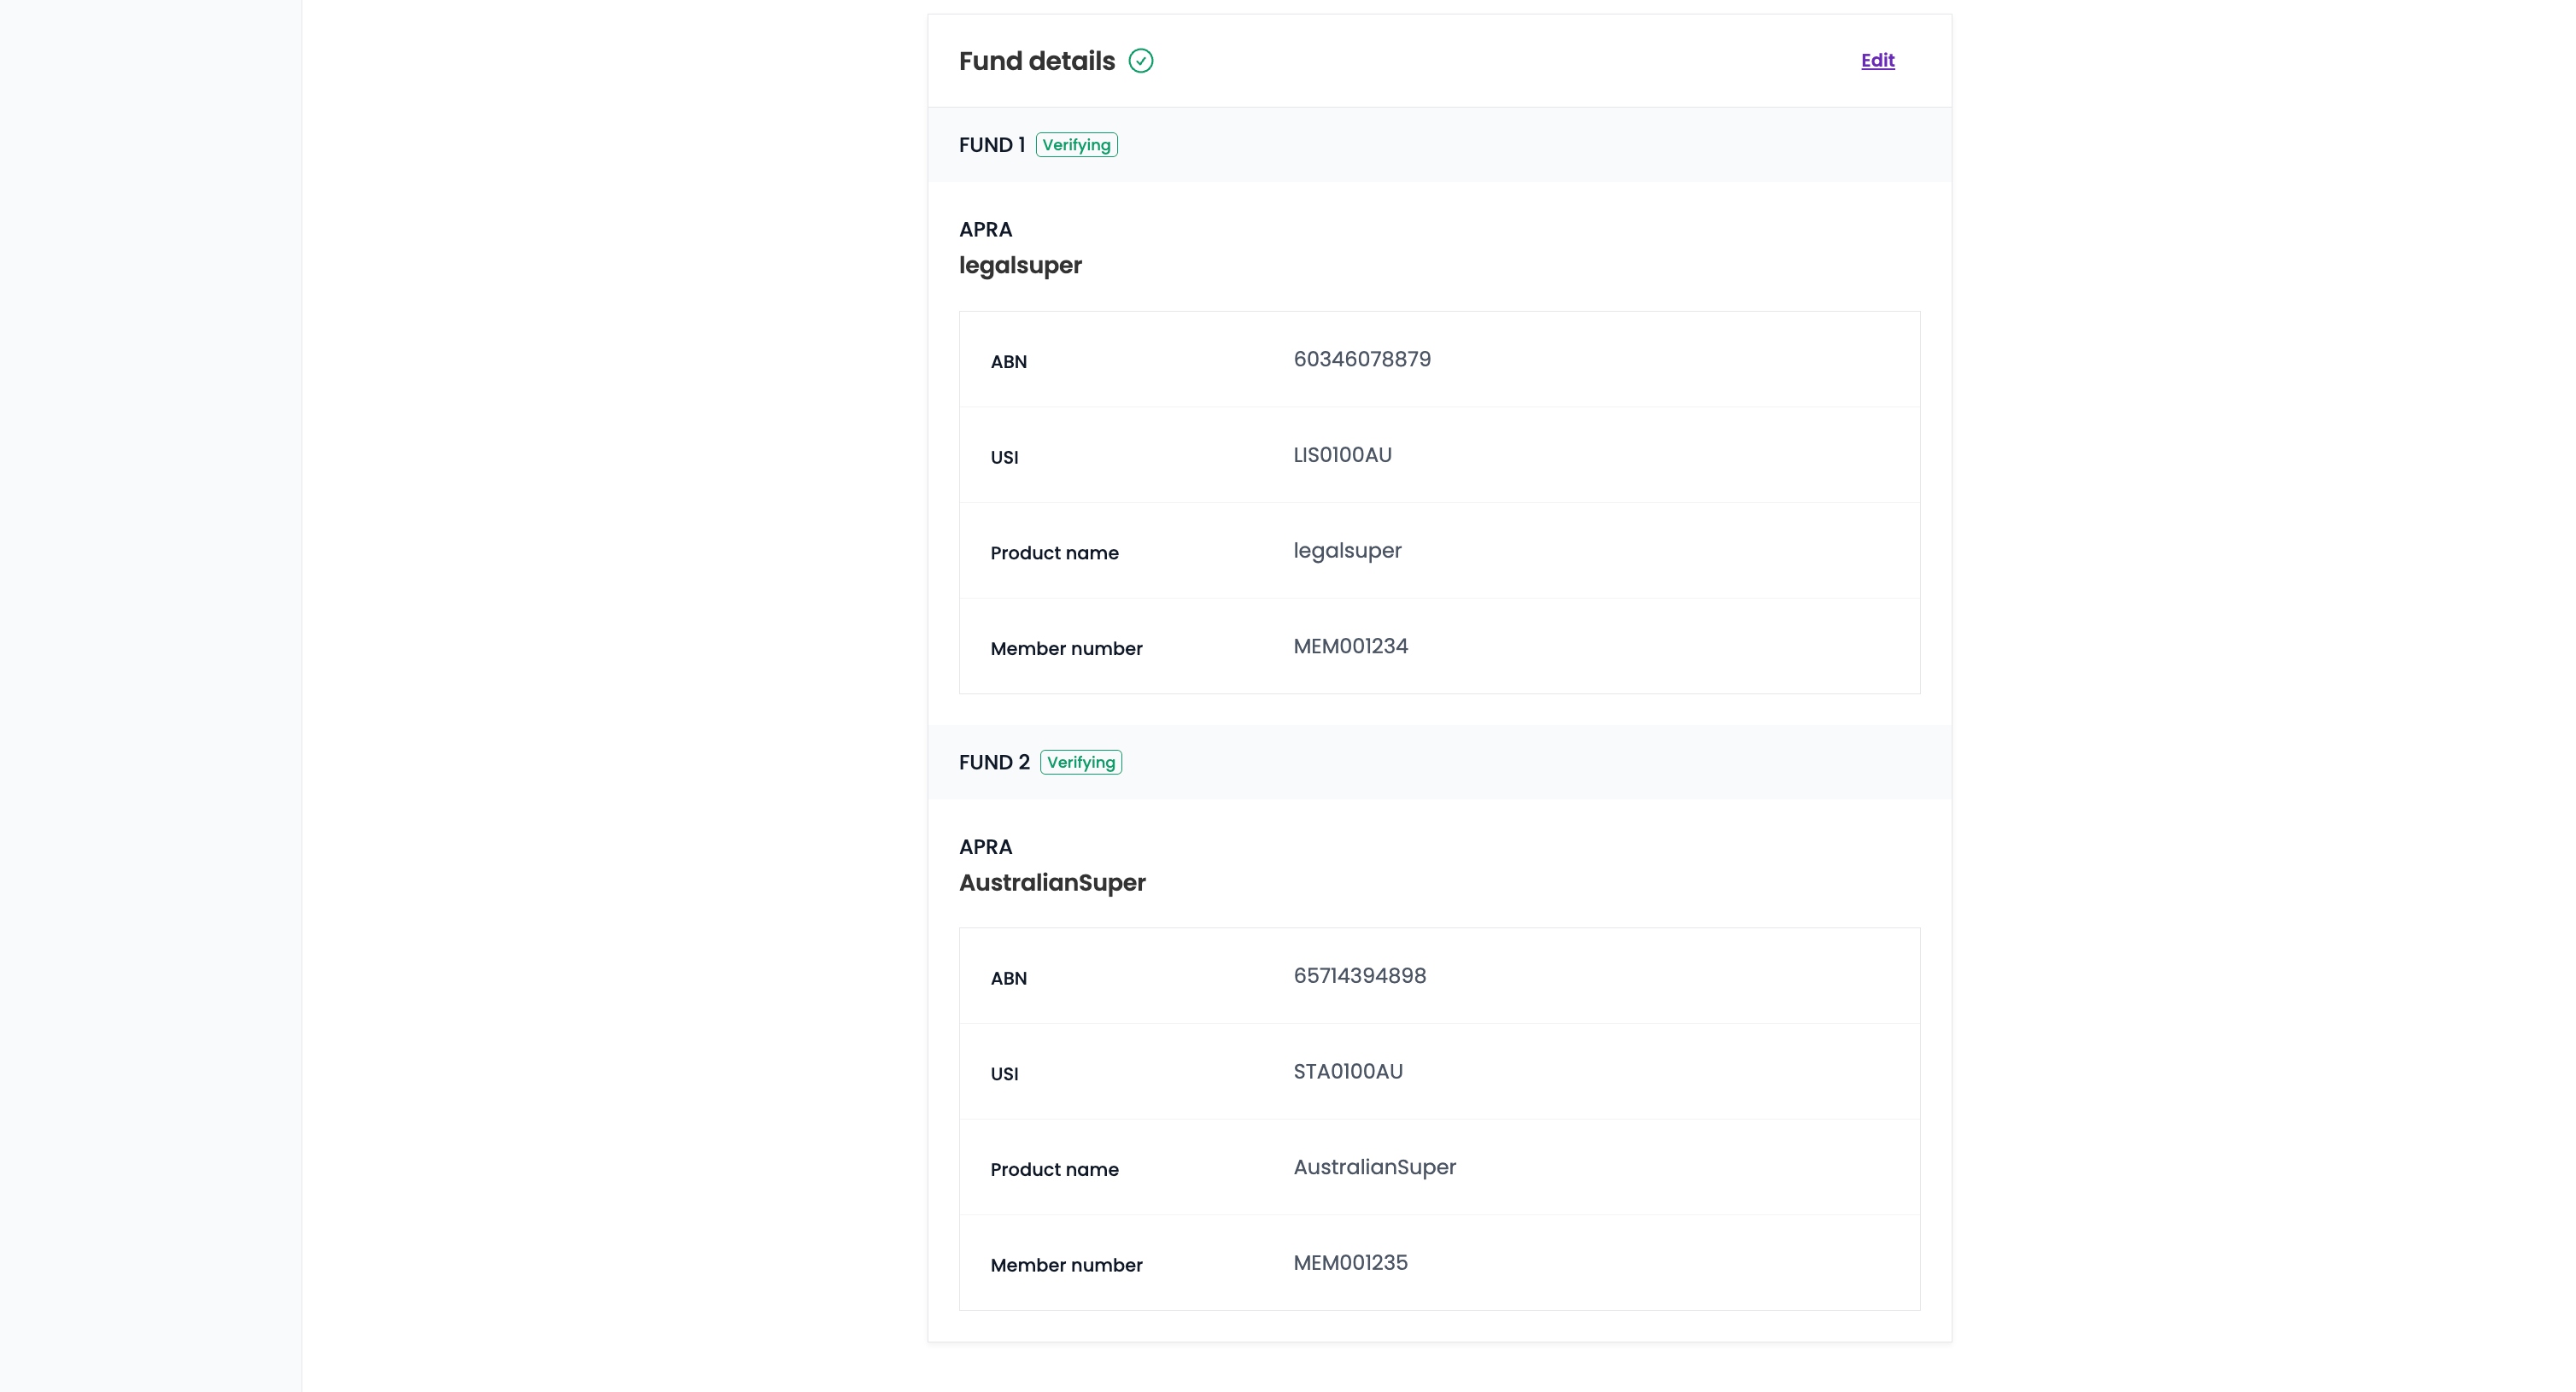
Task: Click the Verifying badge next to FUND 1
Action: pos(1076,145)
